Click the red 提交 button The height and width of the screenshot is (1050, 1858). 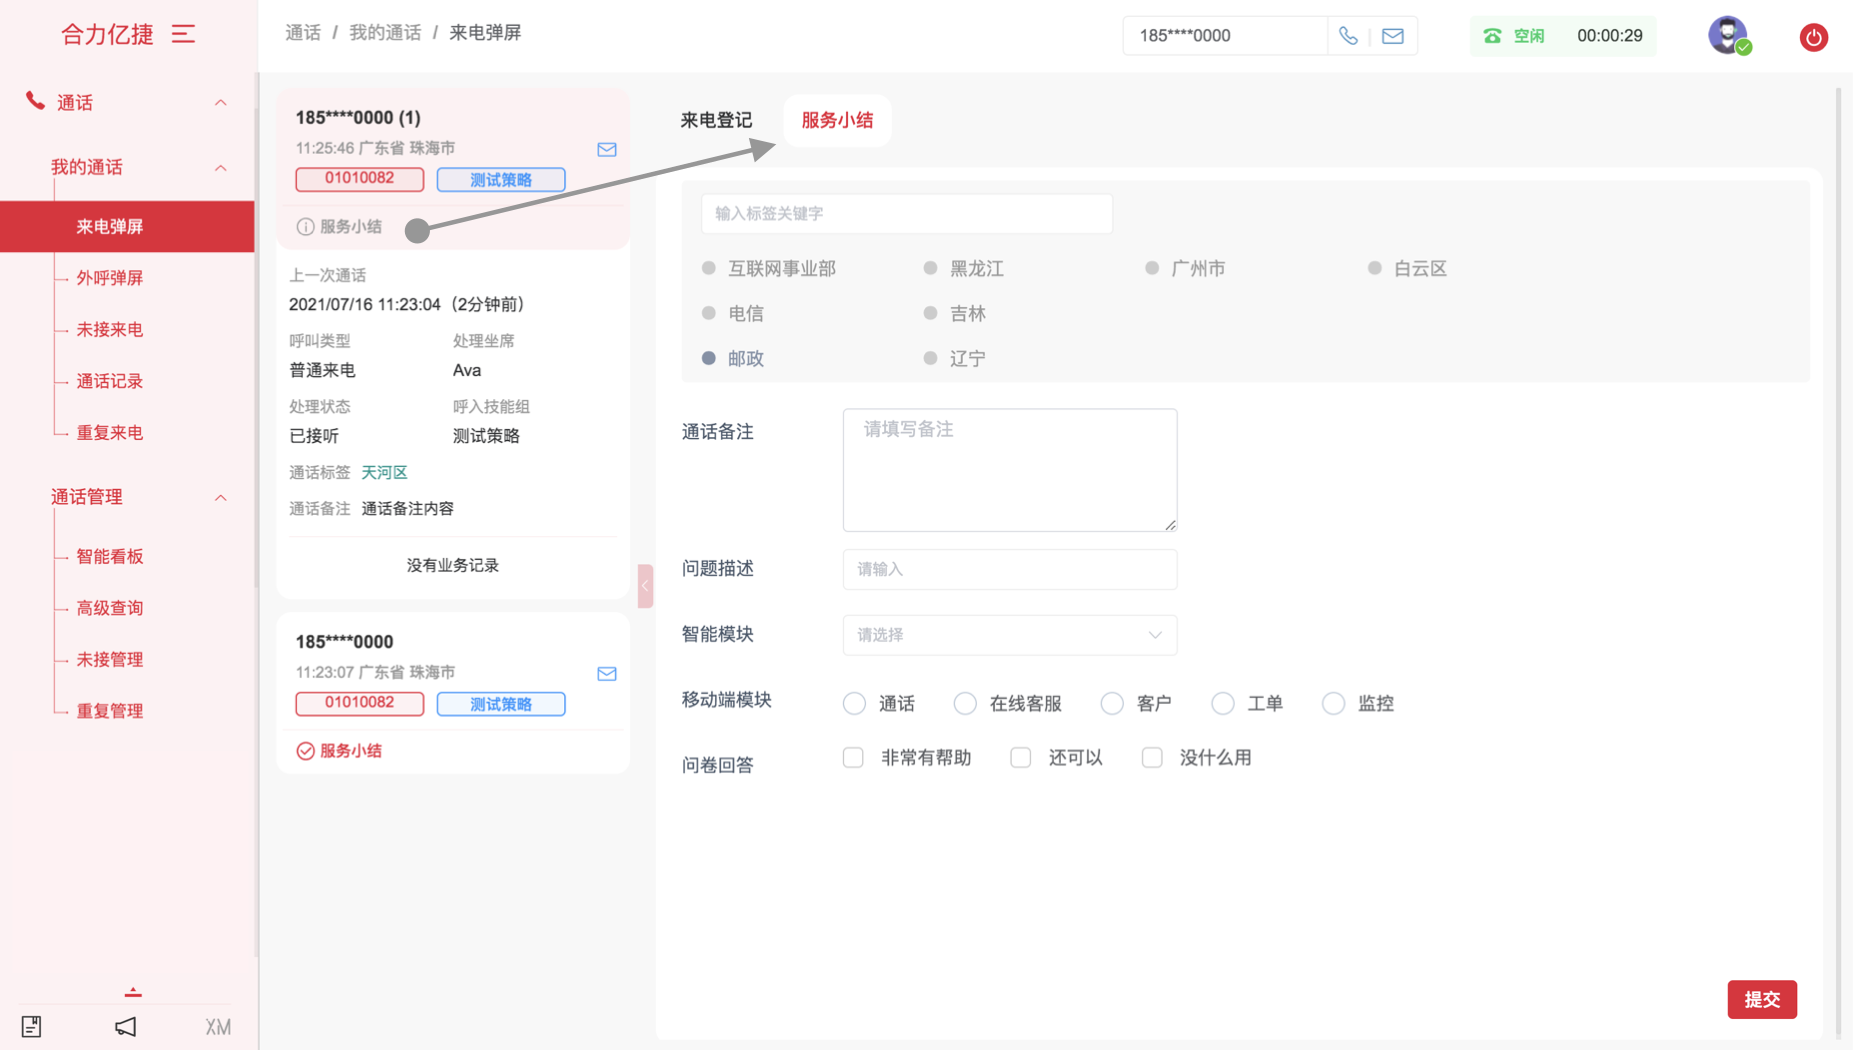[1761, 999]
